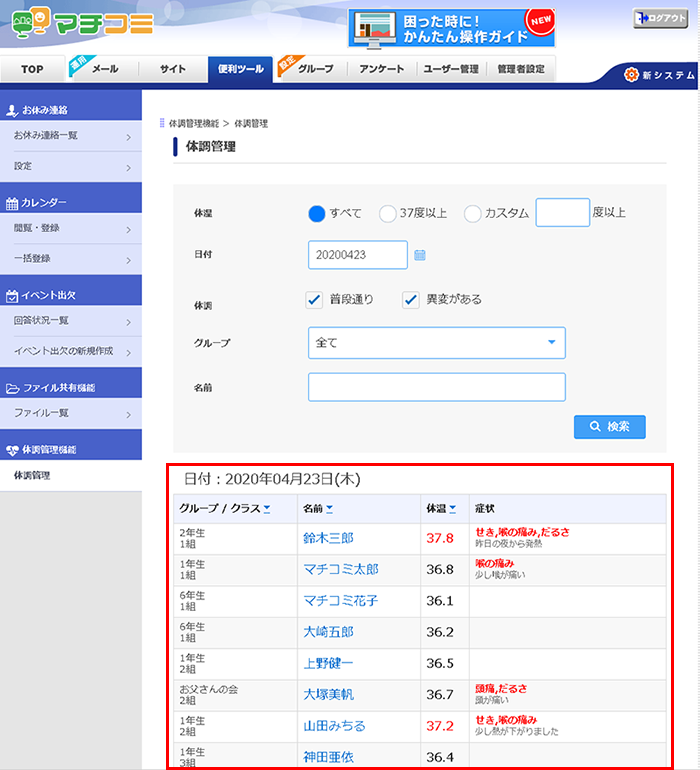
Task: Sort by Name column arrow icon
Action: (x=330, y=509)
